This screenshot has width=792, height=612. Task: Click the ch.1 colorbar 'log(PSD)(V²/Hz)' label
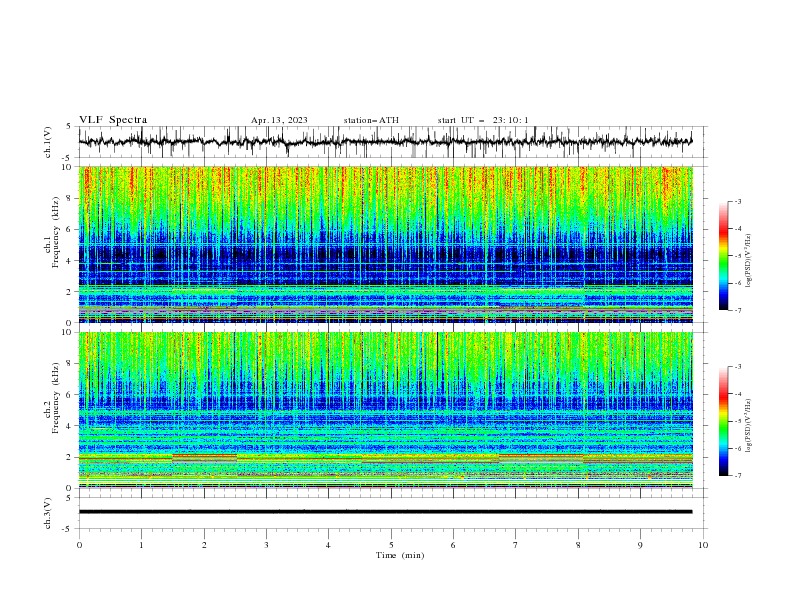click(x=748, y=261)
